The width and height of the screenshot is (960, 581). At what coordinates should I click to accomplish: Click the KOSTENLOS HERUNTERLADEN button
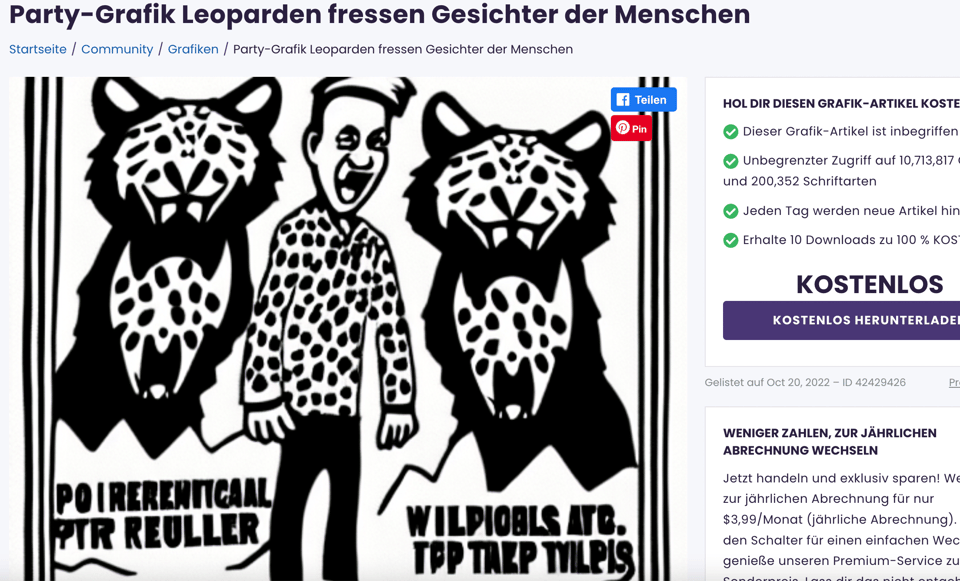tap(841, 320)
